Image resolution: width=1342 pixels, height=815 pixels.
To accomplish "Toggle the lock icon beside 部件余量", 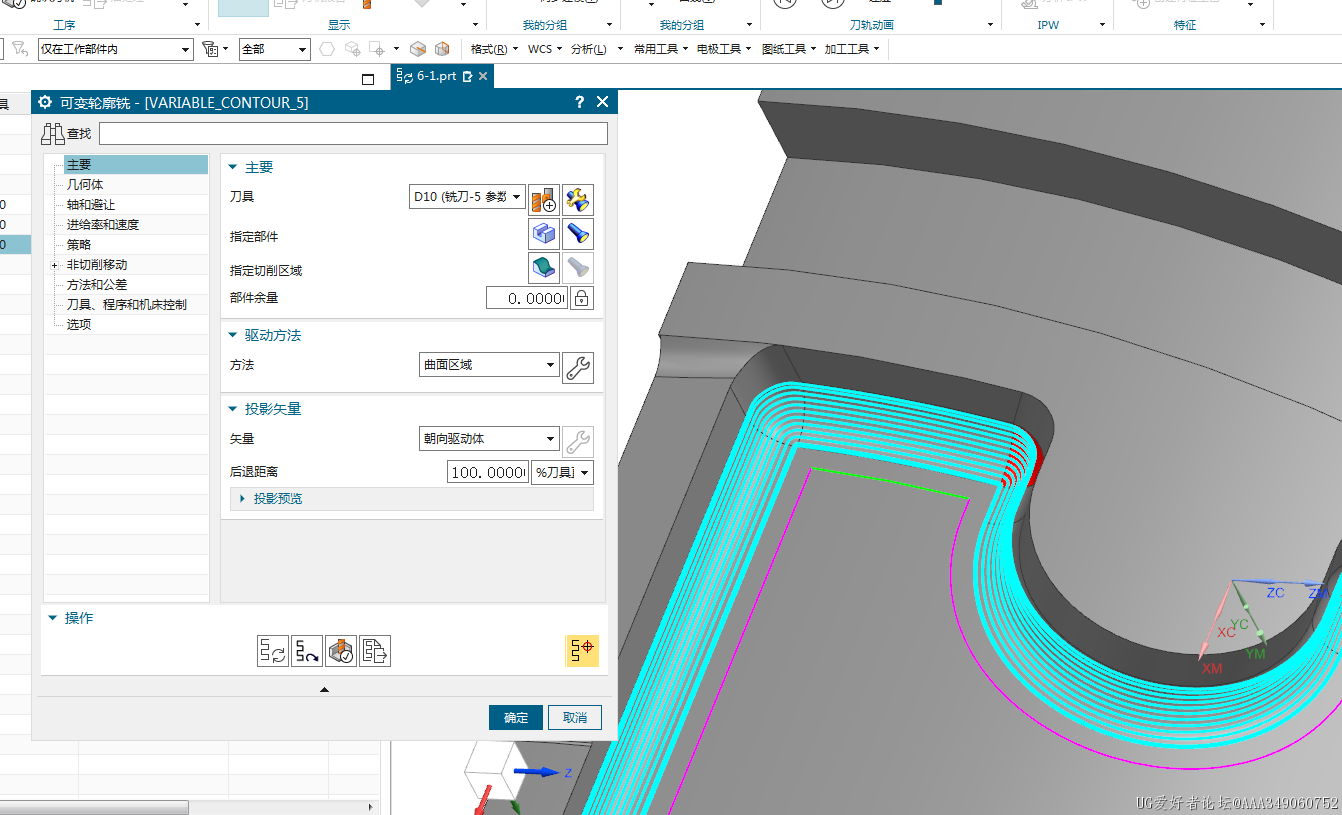I will tap(581, 298).
